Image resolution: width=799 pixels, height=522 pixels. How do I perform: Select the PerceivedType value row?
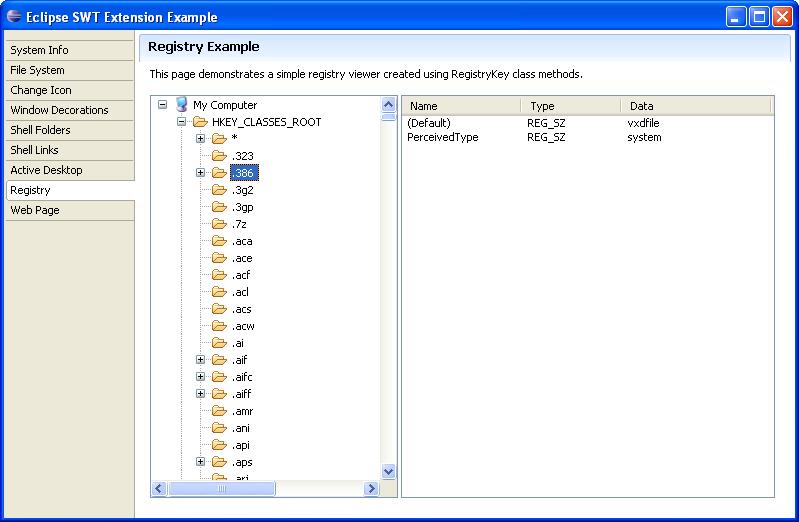588,137
